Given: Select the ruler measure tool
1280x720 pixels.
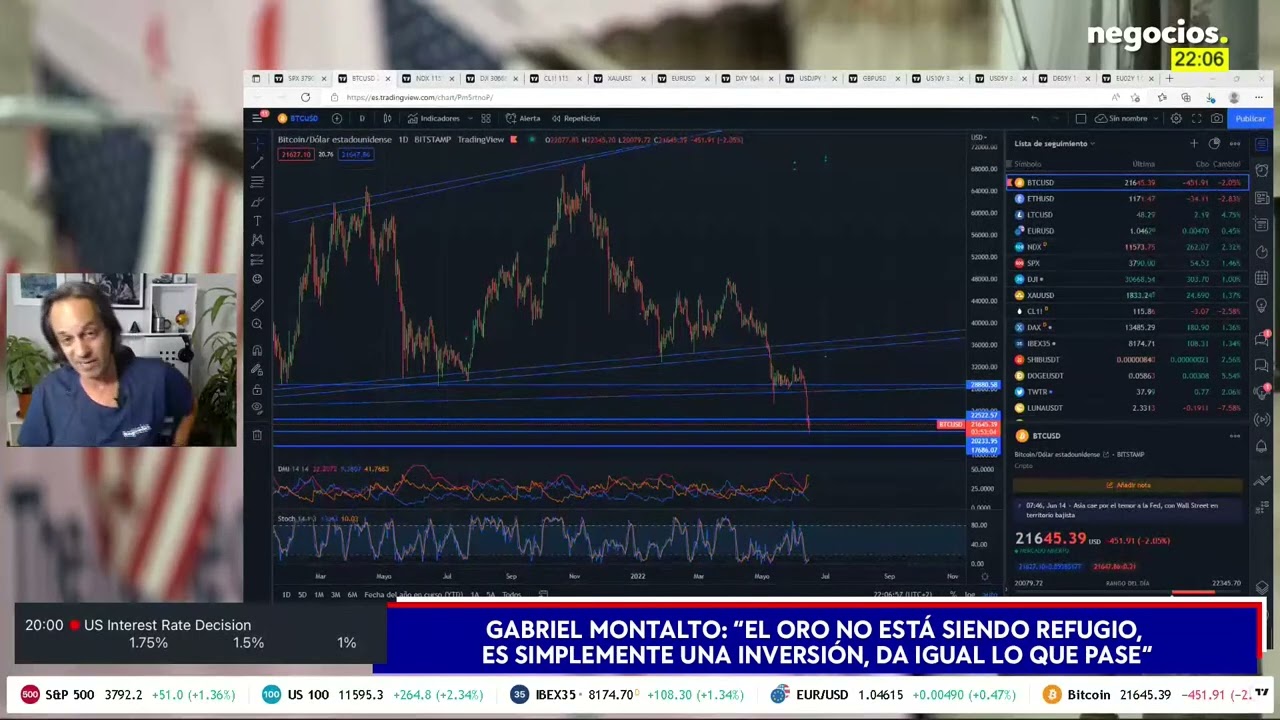Looking at the screenshot, I should click(x=257, y=305).
